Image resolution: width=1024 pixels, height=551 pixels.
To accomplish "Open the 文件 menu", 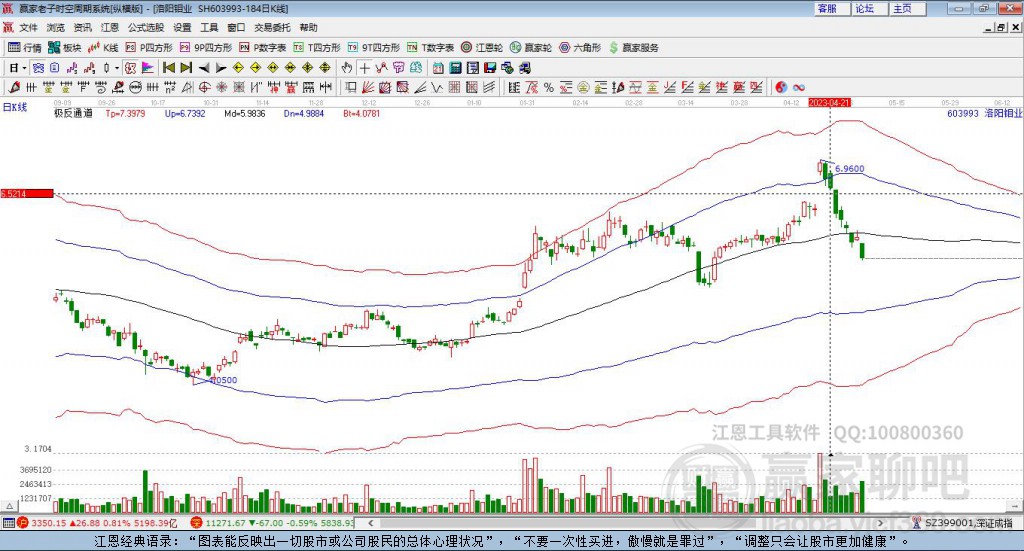I will (x=28, y=27).
